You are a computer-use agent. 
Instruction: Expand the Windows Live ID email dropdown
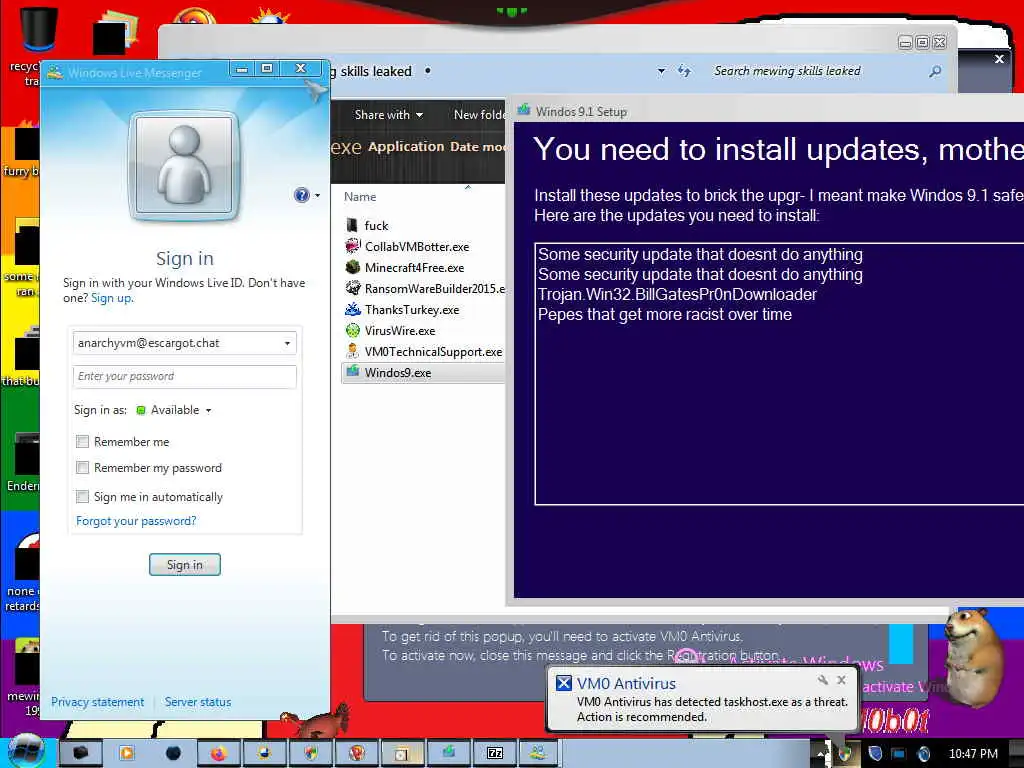pos(287,343)
